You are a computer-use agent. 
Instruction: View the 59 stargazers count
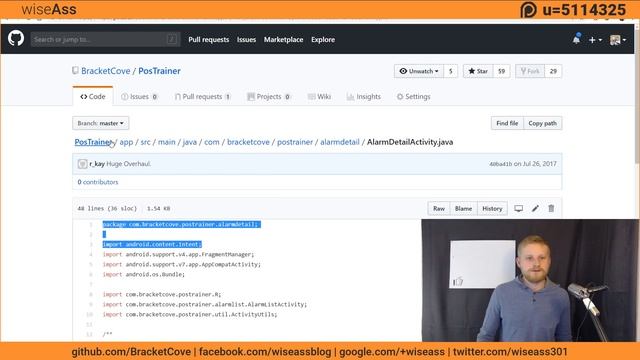[x=502, y=71]
